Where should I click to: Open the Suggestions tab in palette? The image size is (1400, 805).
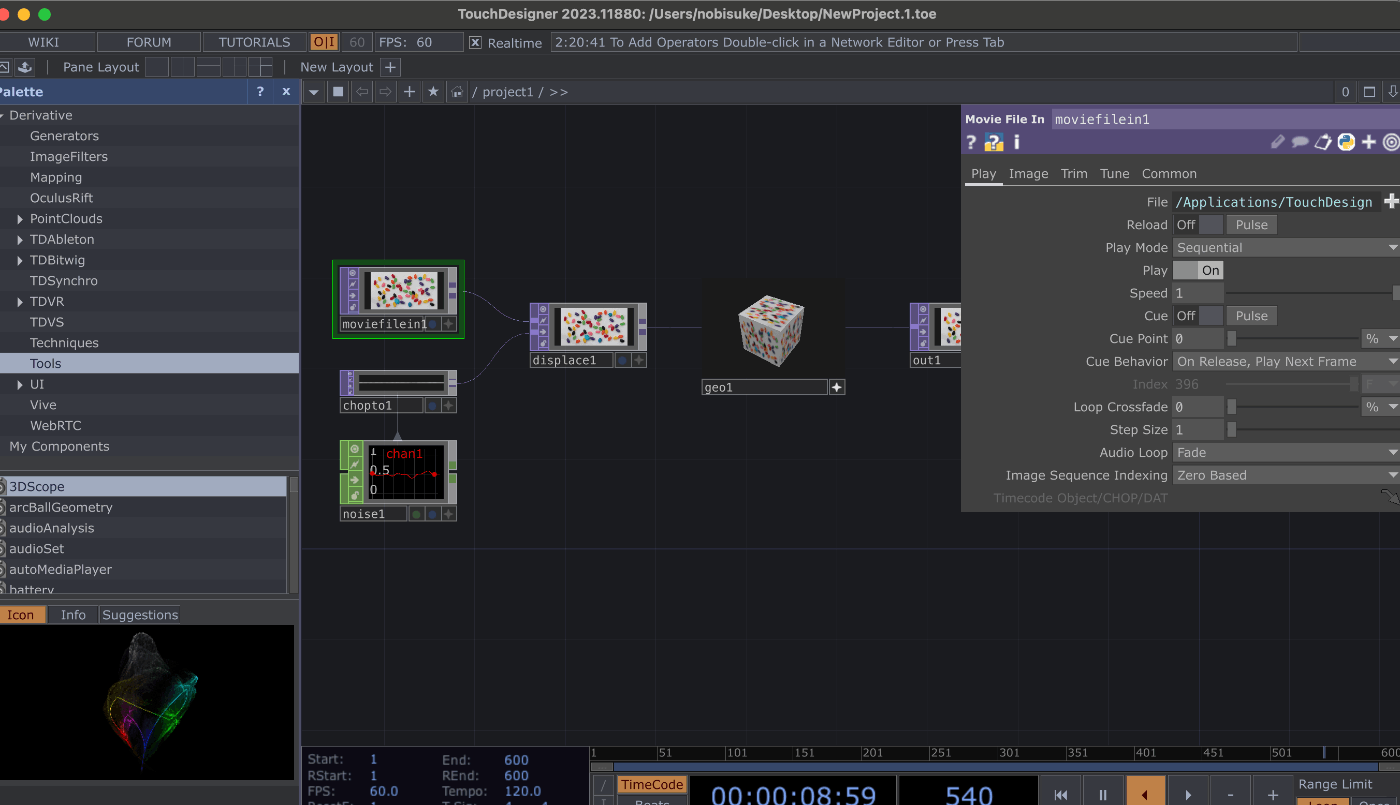(x=140, y=615)
